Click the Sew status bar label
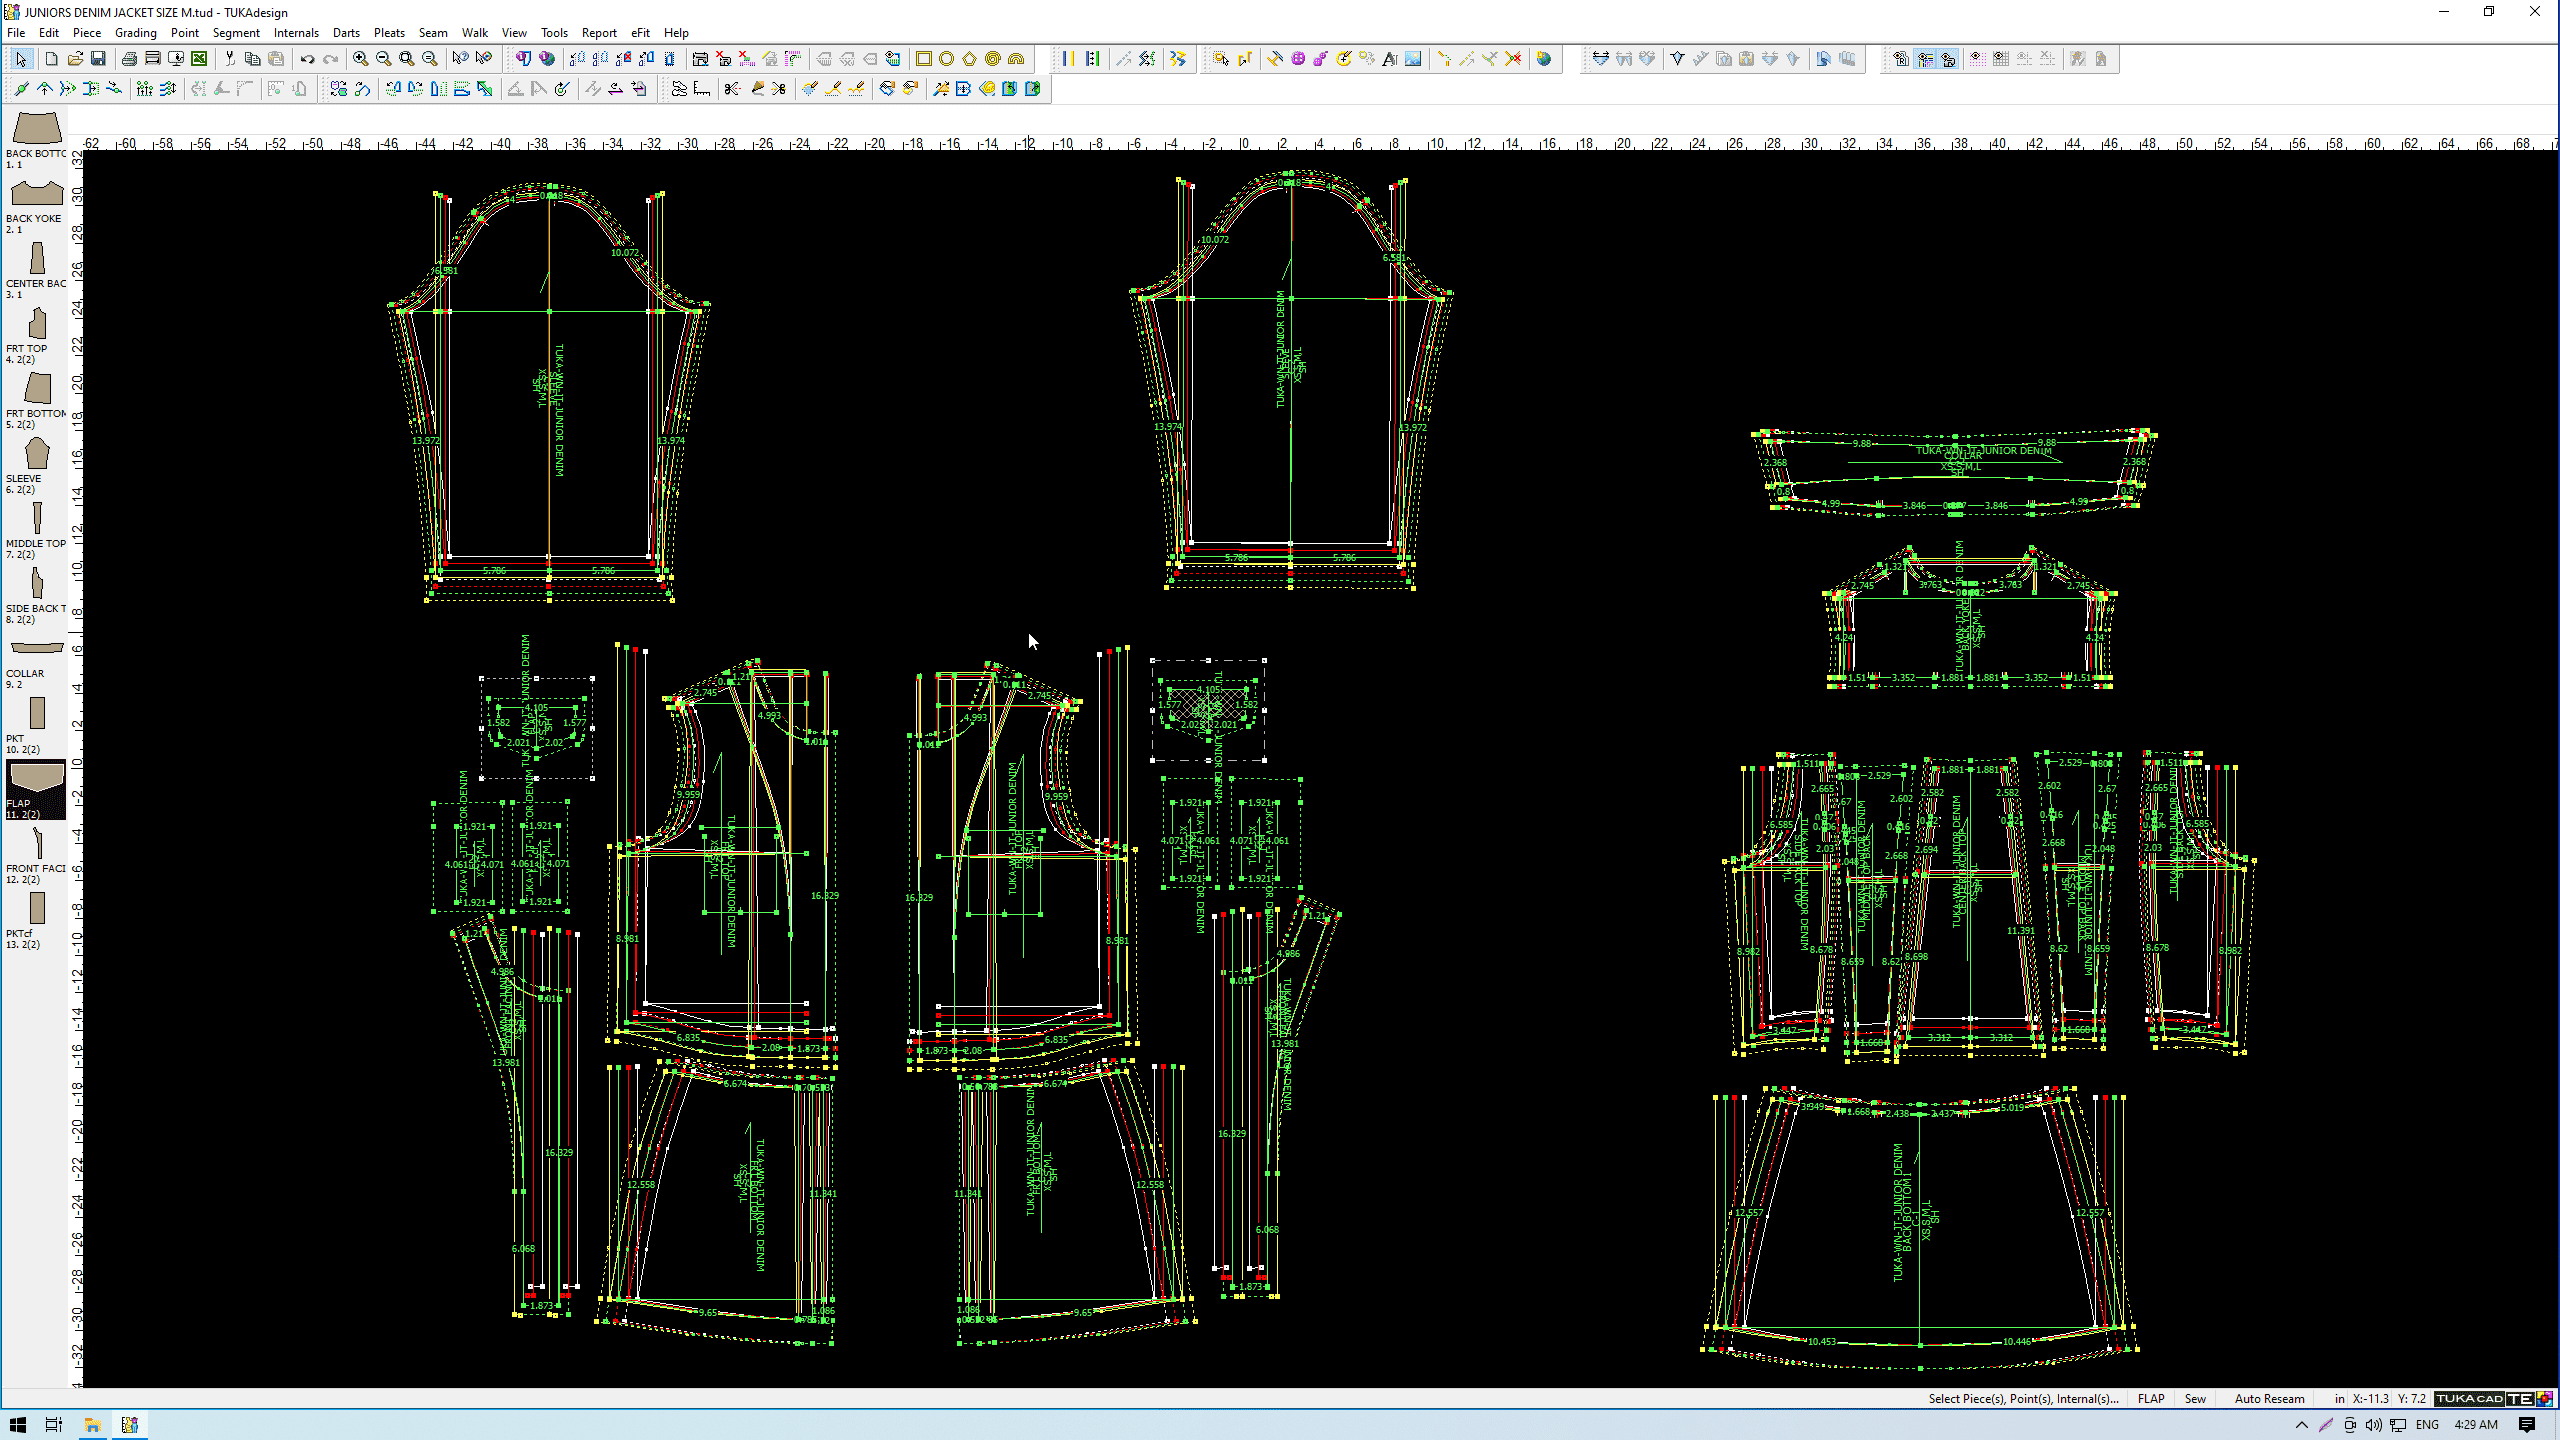Image resolution: width=2560 pixels, height=1440 pixels. pyautogui.click(x=2194, y=1399)
